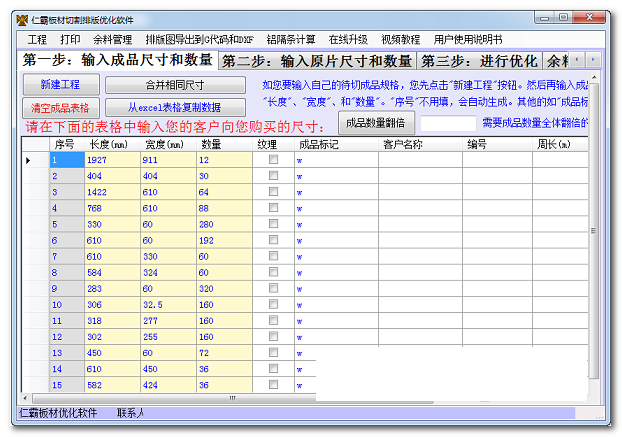The image size is (622, 437).
Task: Switch to the 第二步 输入原片尺寸和数量 tab
Action: pyautogui.click(x=317, y=61)
